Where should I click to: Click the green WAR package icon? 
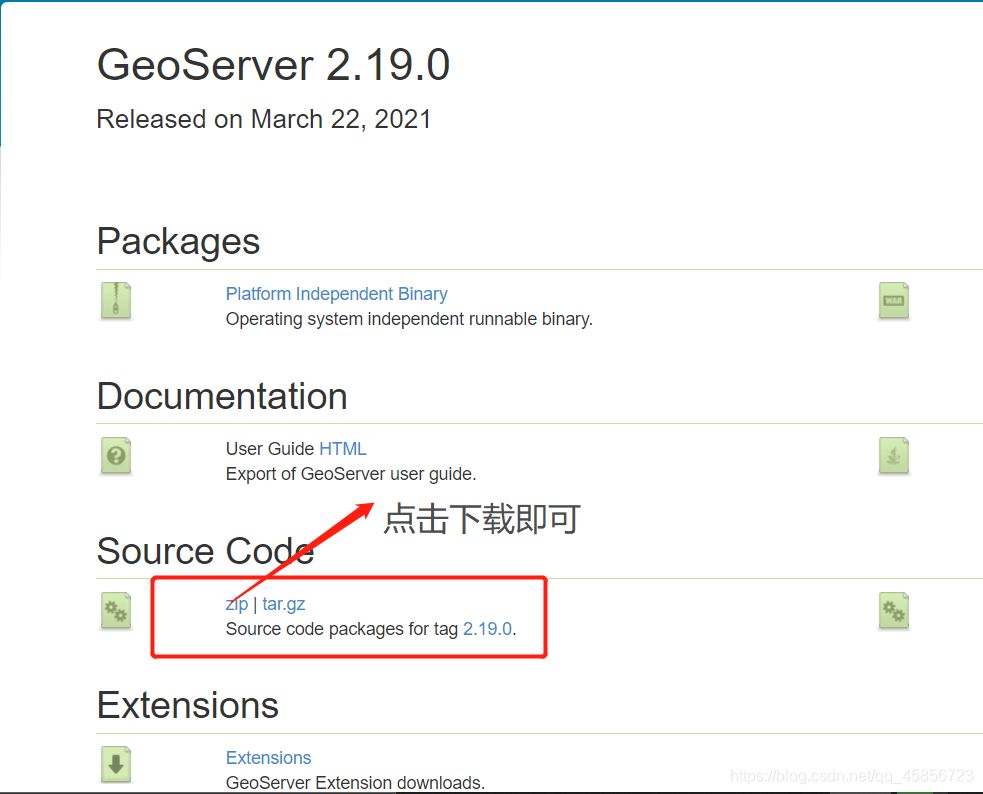click(893, 300)
